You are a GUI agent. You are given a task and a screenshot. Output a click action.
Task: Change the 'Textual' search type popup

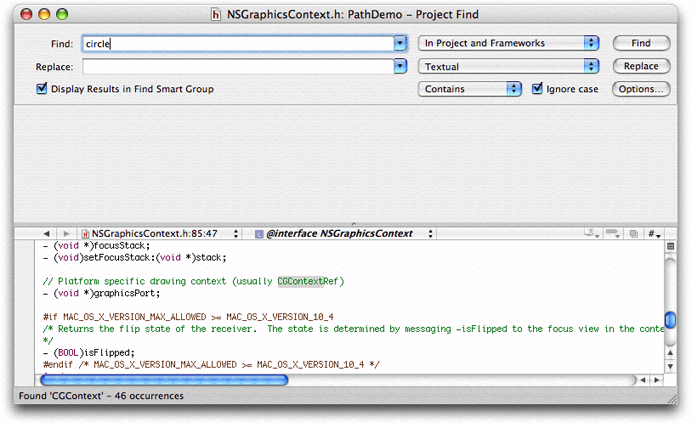tap(509, 66)
